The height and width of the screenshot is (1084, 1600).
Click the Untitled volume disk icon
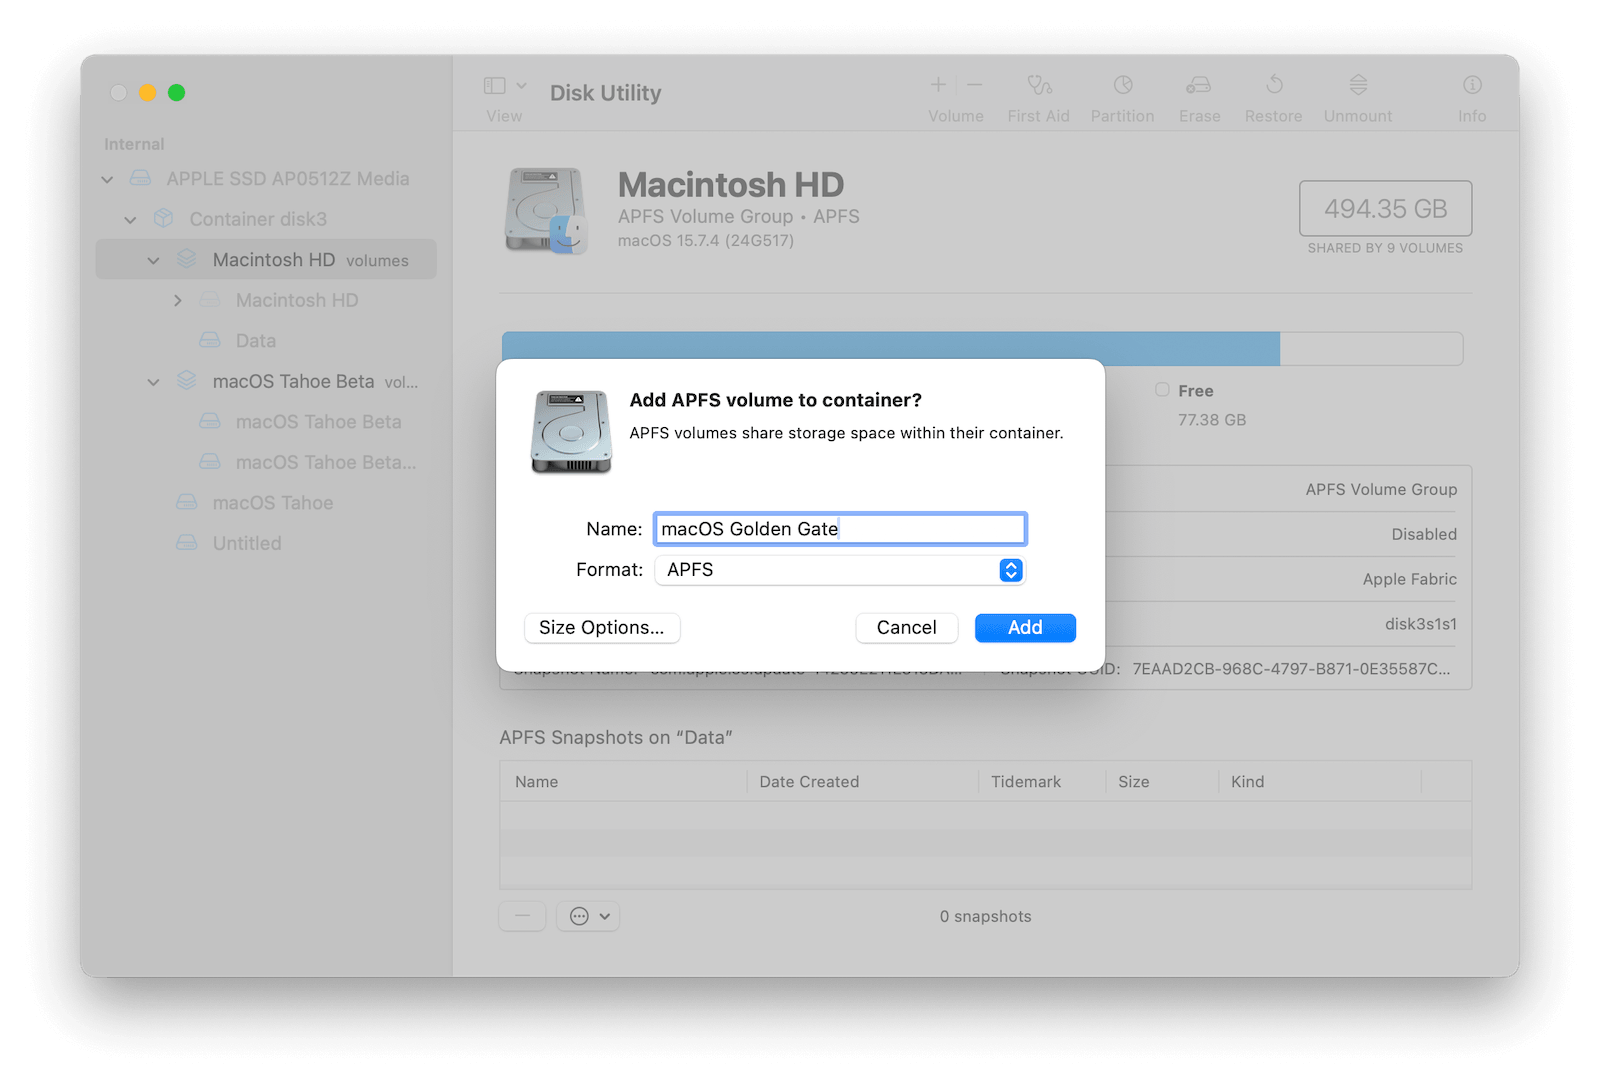pyautogui.click(x=187, y=542)
